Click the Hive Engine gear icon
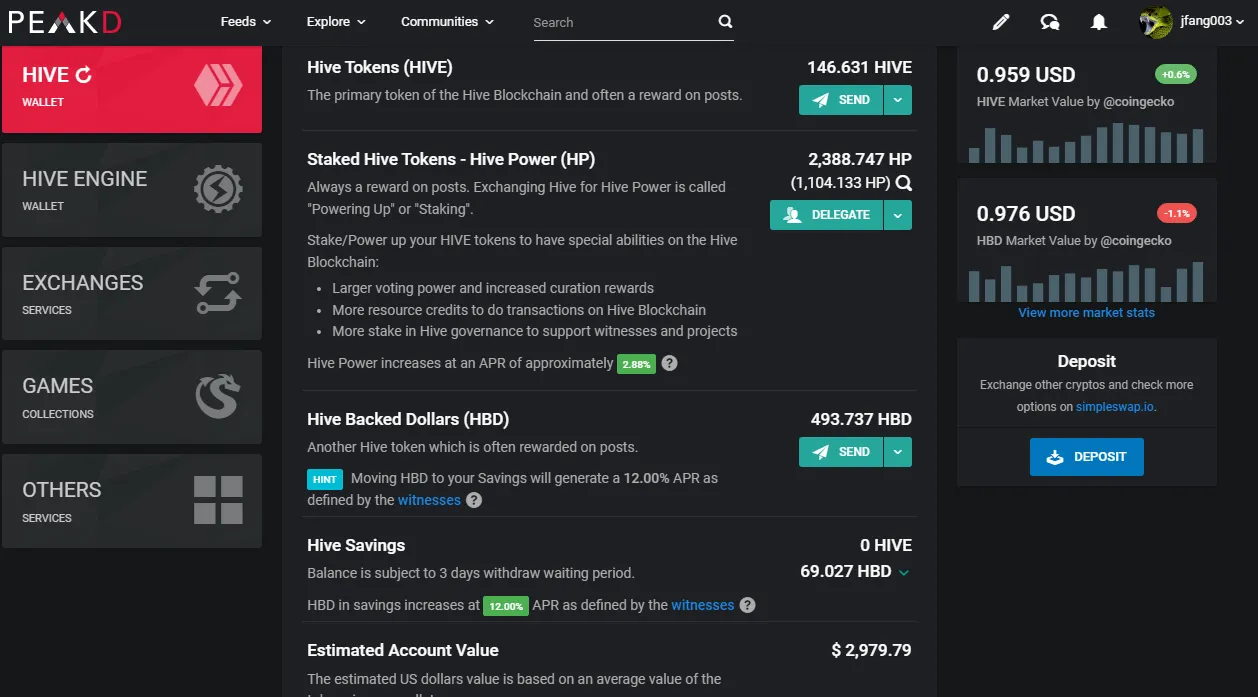Image resolution: width=1258 pixels, height=697 pixels. pyautogui.click(x=218, y=190)
